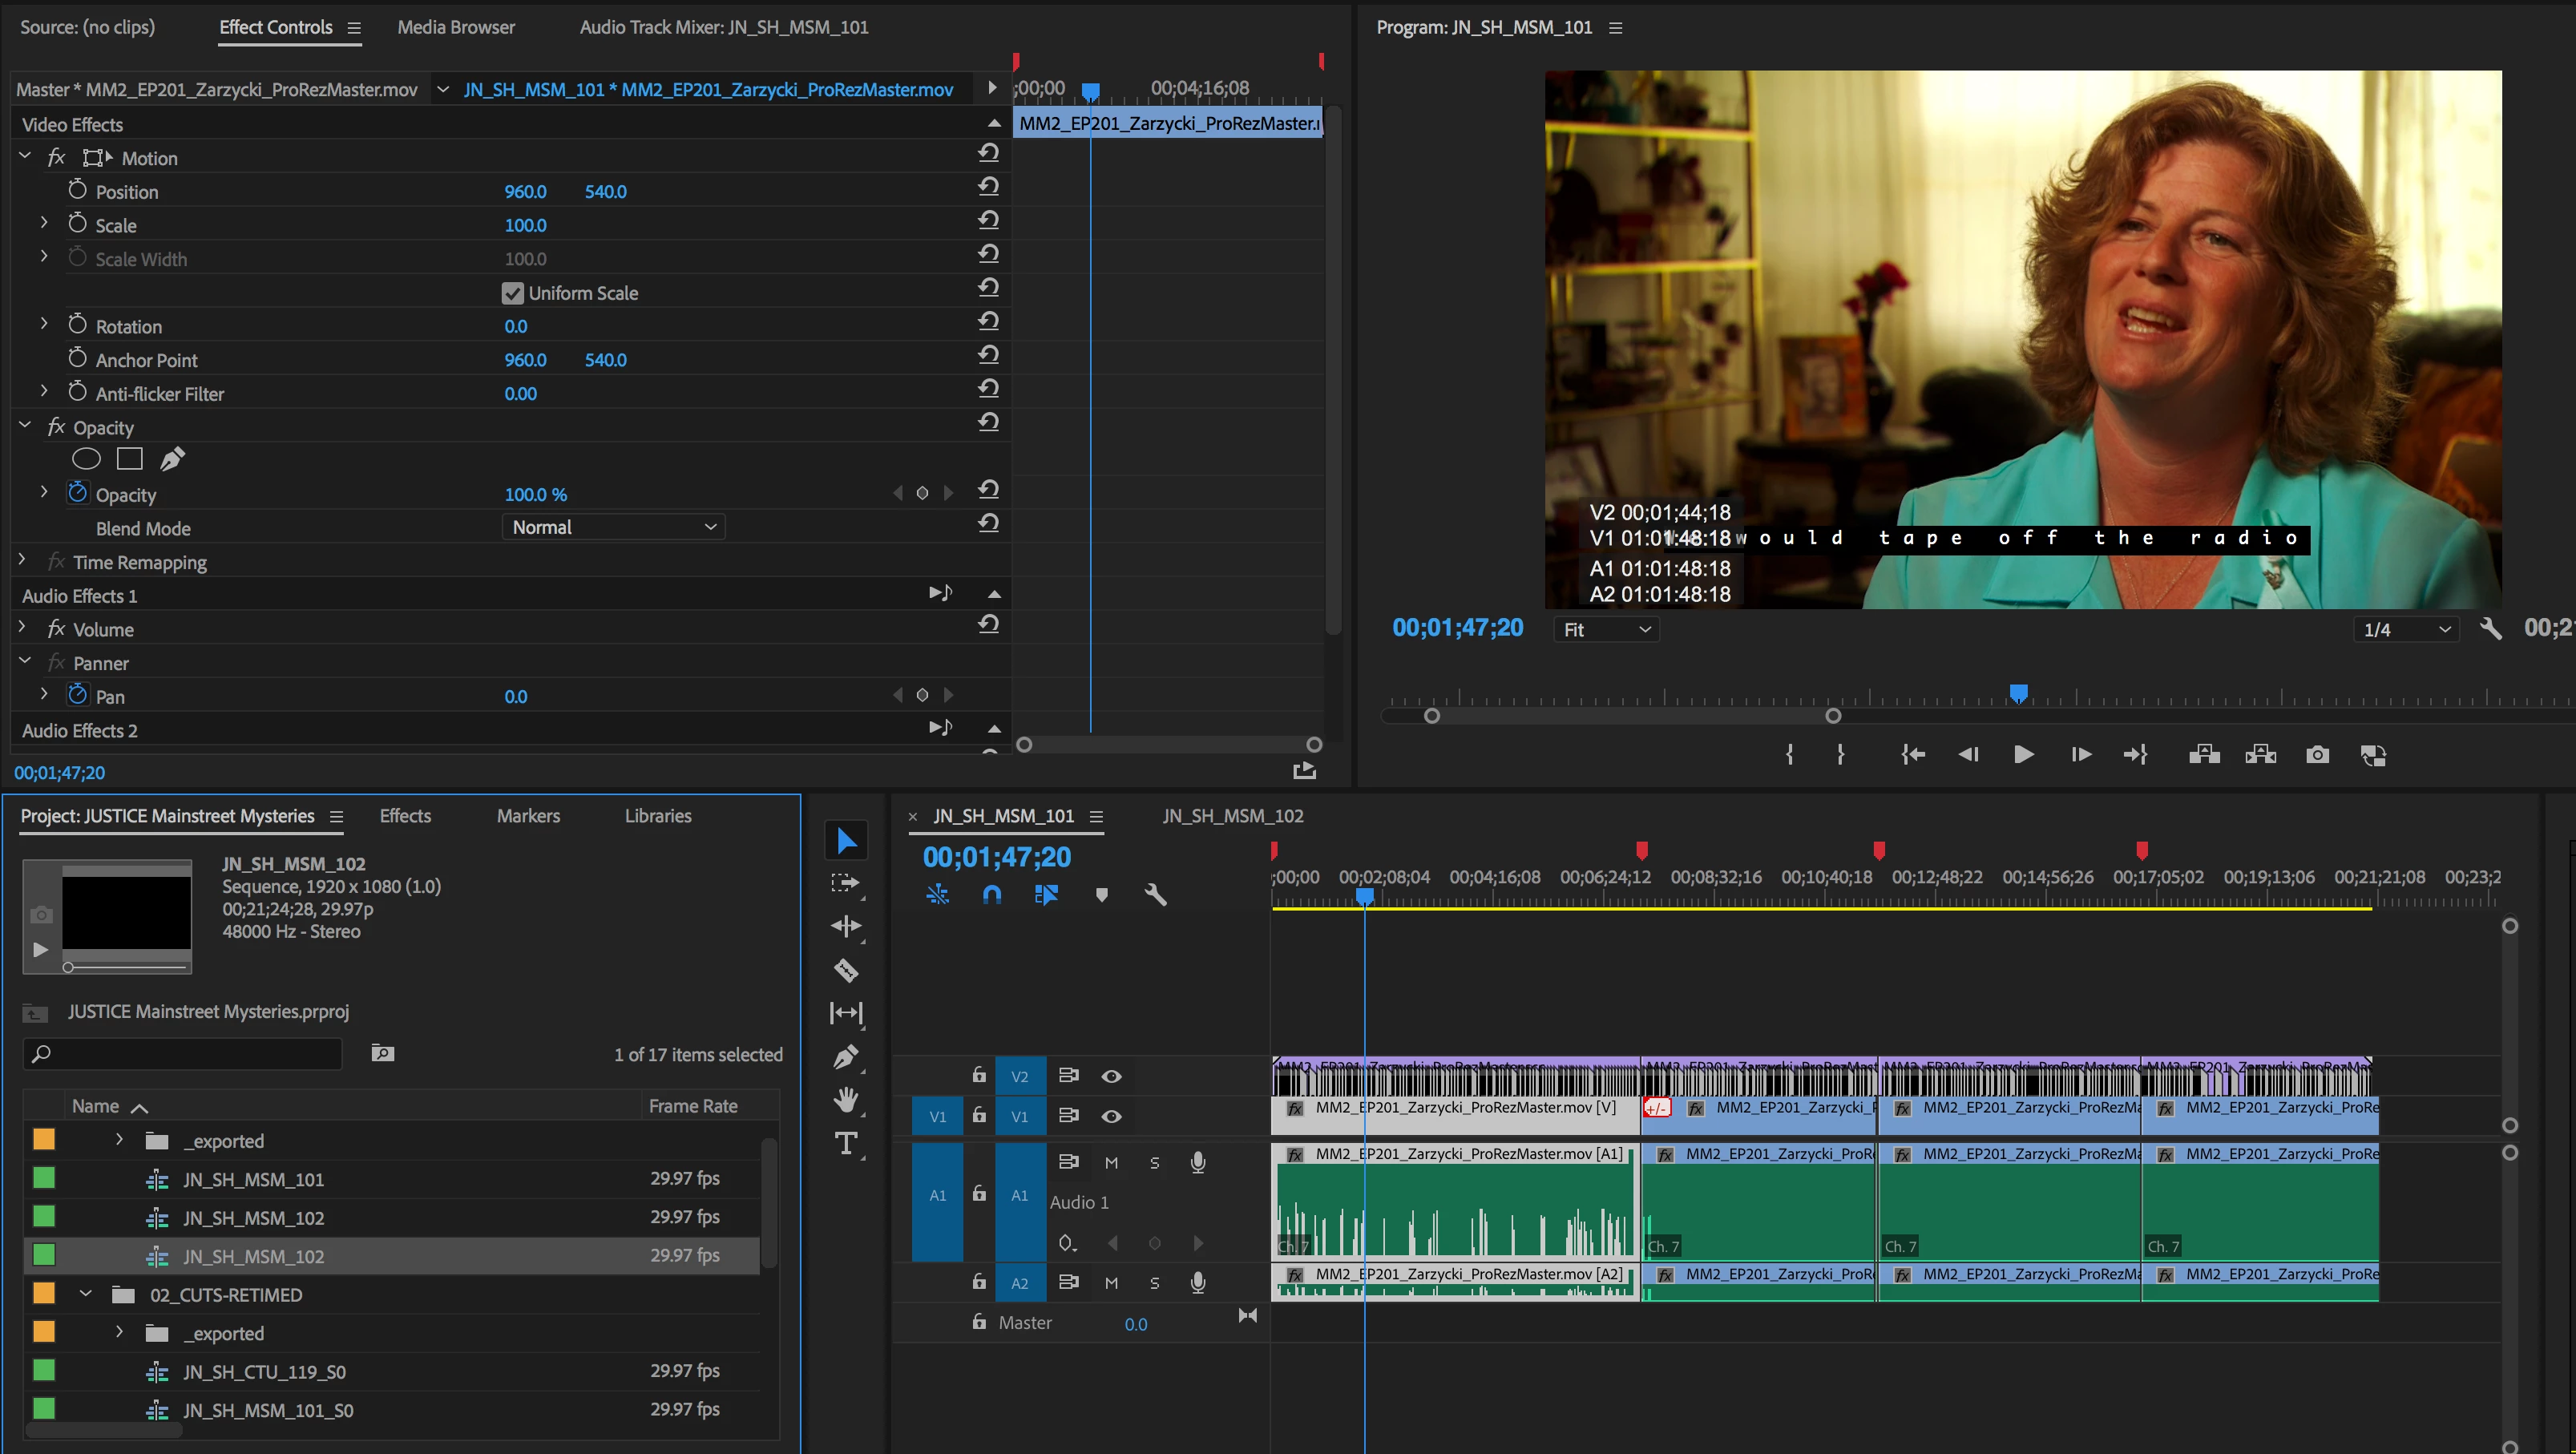Reset the Position parameter

988,187
